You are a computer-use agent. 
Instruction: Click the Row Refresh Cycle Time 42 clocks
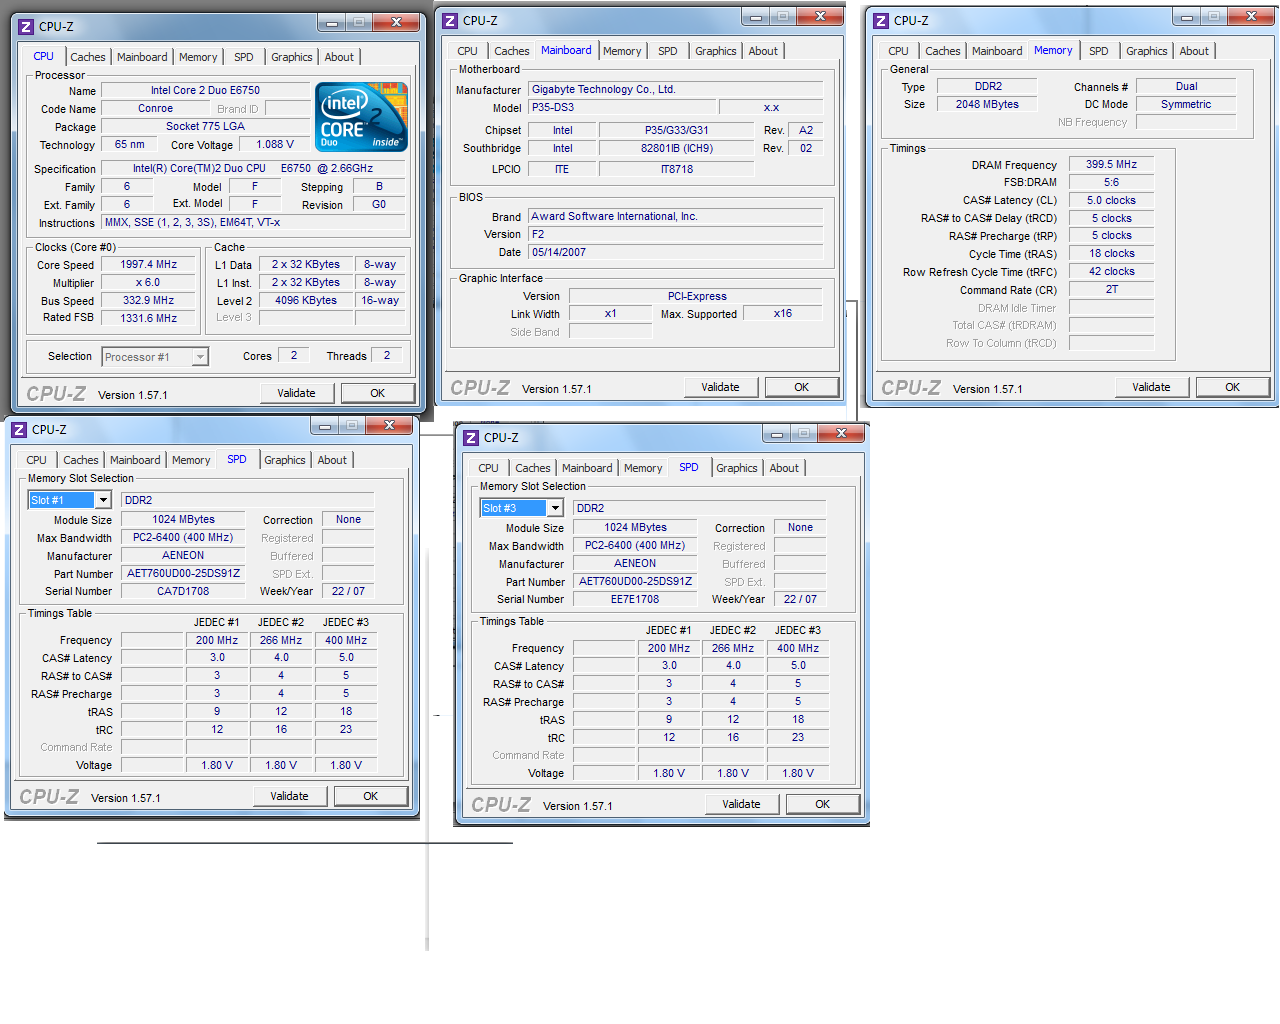point(1111,271)
